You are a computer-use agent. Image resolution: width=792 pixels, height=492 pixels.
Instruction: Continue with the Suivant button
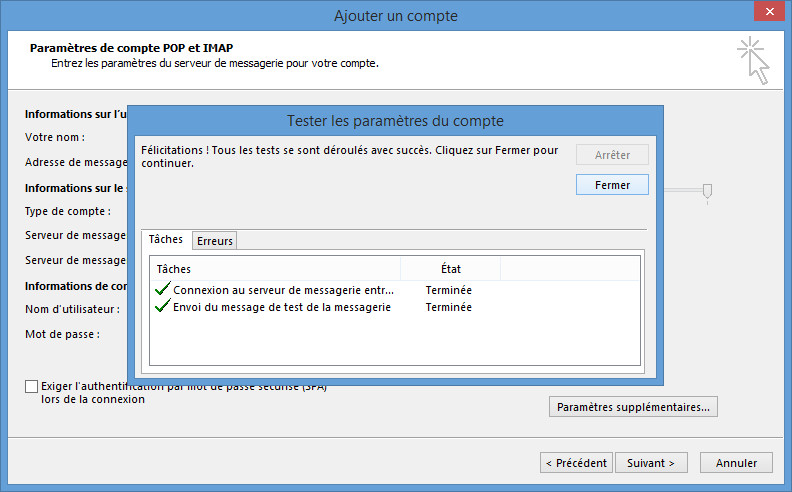click(651, 463)
